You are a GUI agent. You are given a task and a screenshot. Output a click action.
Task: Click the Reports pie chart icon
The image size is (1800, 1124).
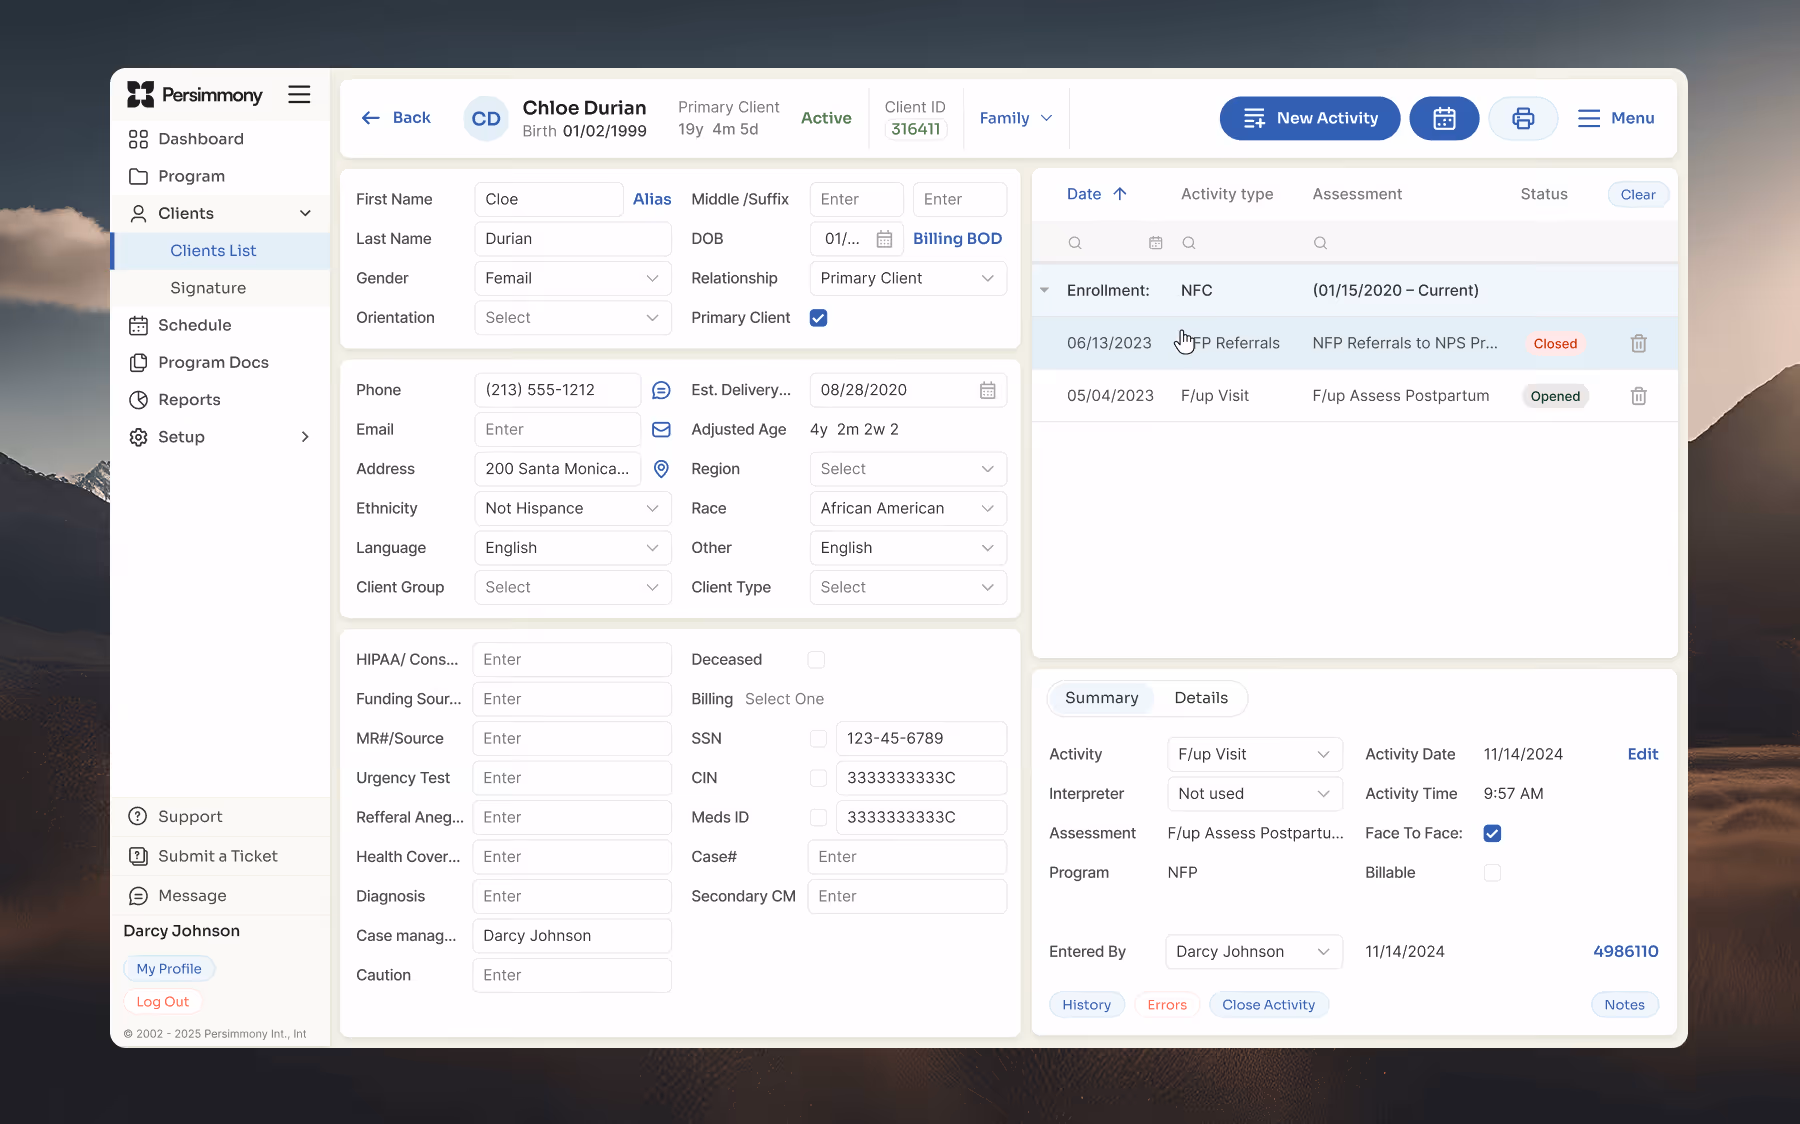[x=139, y=400]
